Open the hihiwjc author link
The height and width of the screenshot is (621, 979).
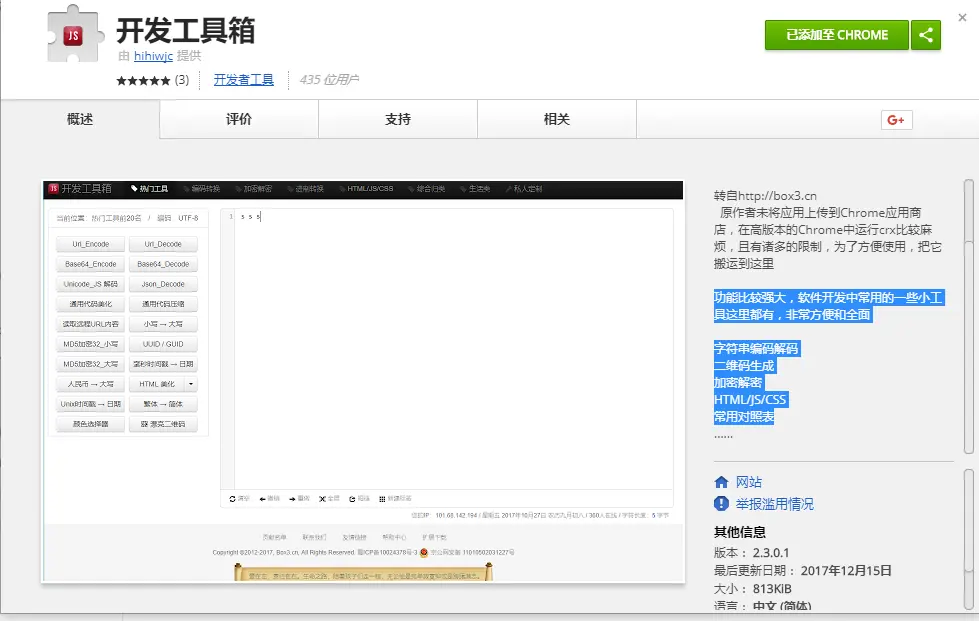pyautogui.click(x=153, y=56)
